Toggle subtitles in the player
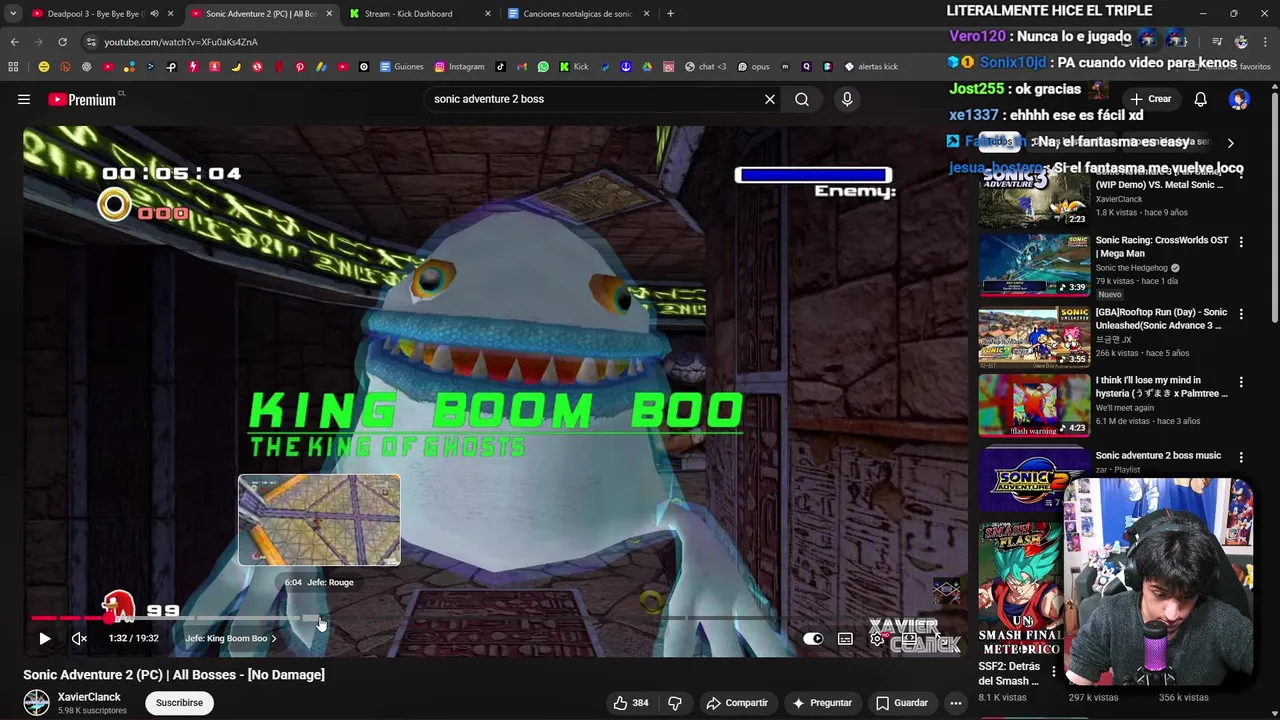The height and width of the screenshot is (720, 1280). click(845, 638)
